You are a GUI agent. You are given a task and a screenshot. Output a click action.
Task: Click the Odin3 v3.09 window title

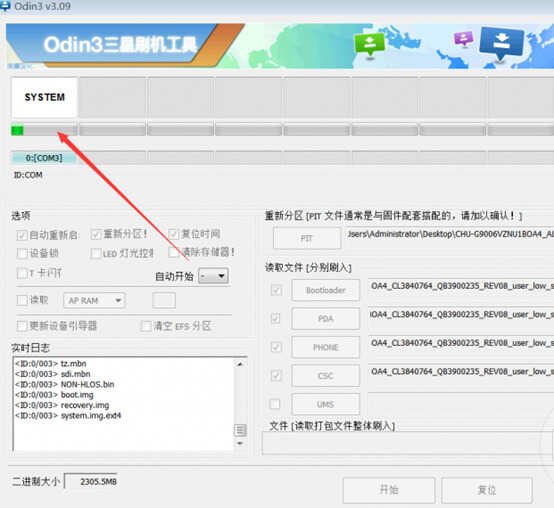coord(42,6)
